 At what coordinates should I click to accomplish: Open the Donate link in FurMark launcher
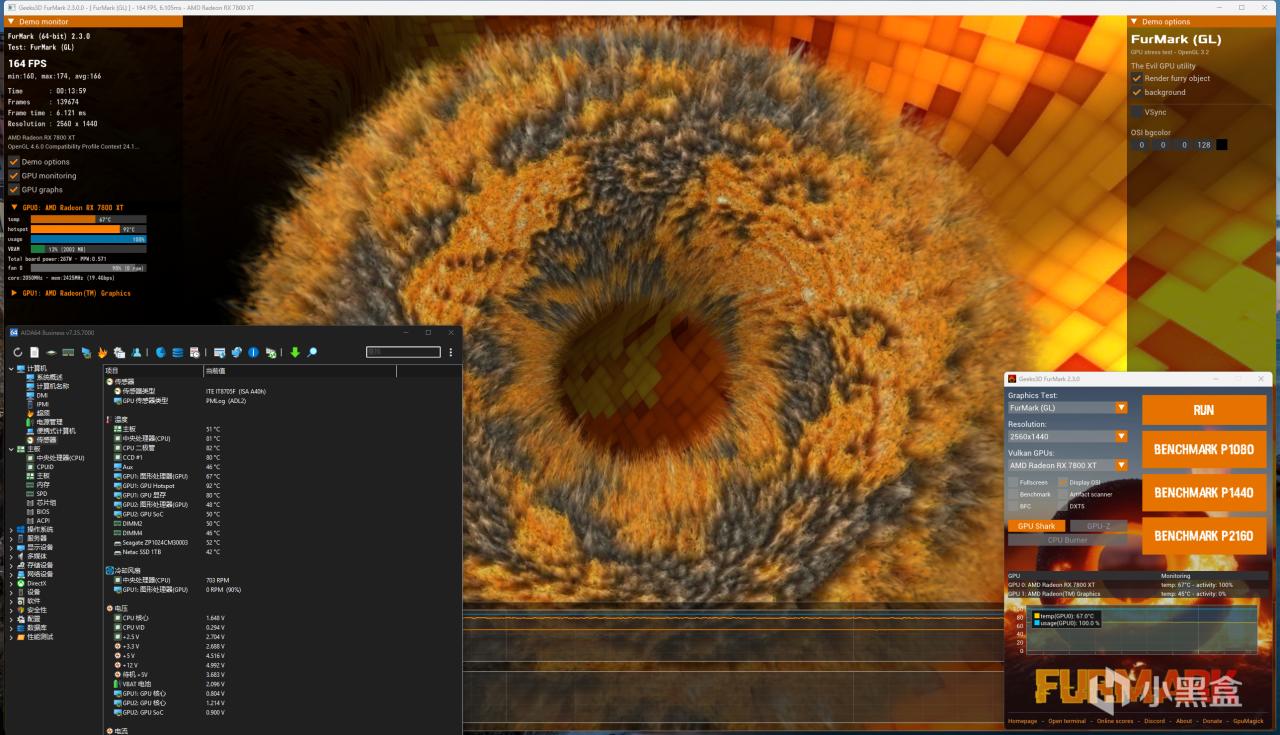1212,721
